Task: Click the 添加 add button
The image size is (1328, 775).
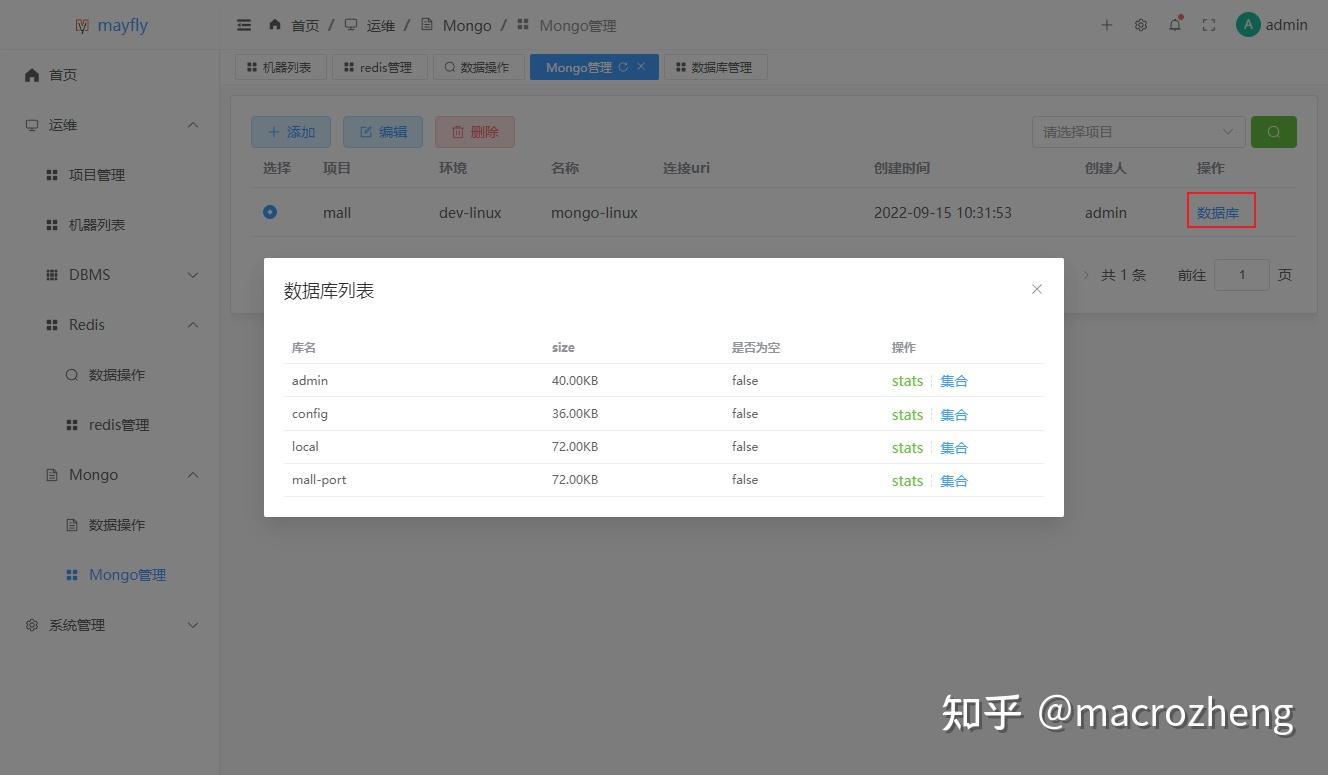Action: [291, 131]
